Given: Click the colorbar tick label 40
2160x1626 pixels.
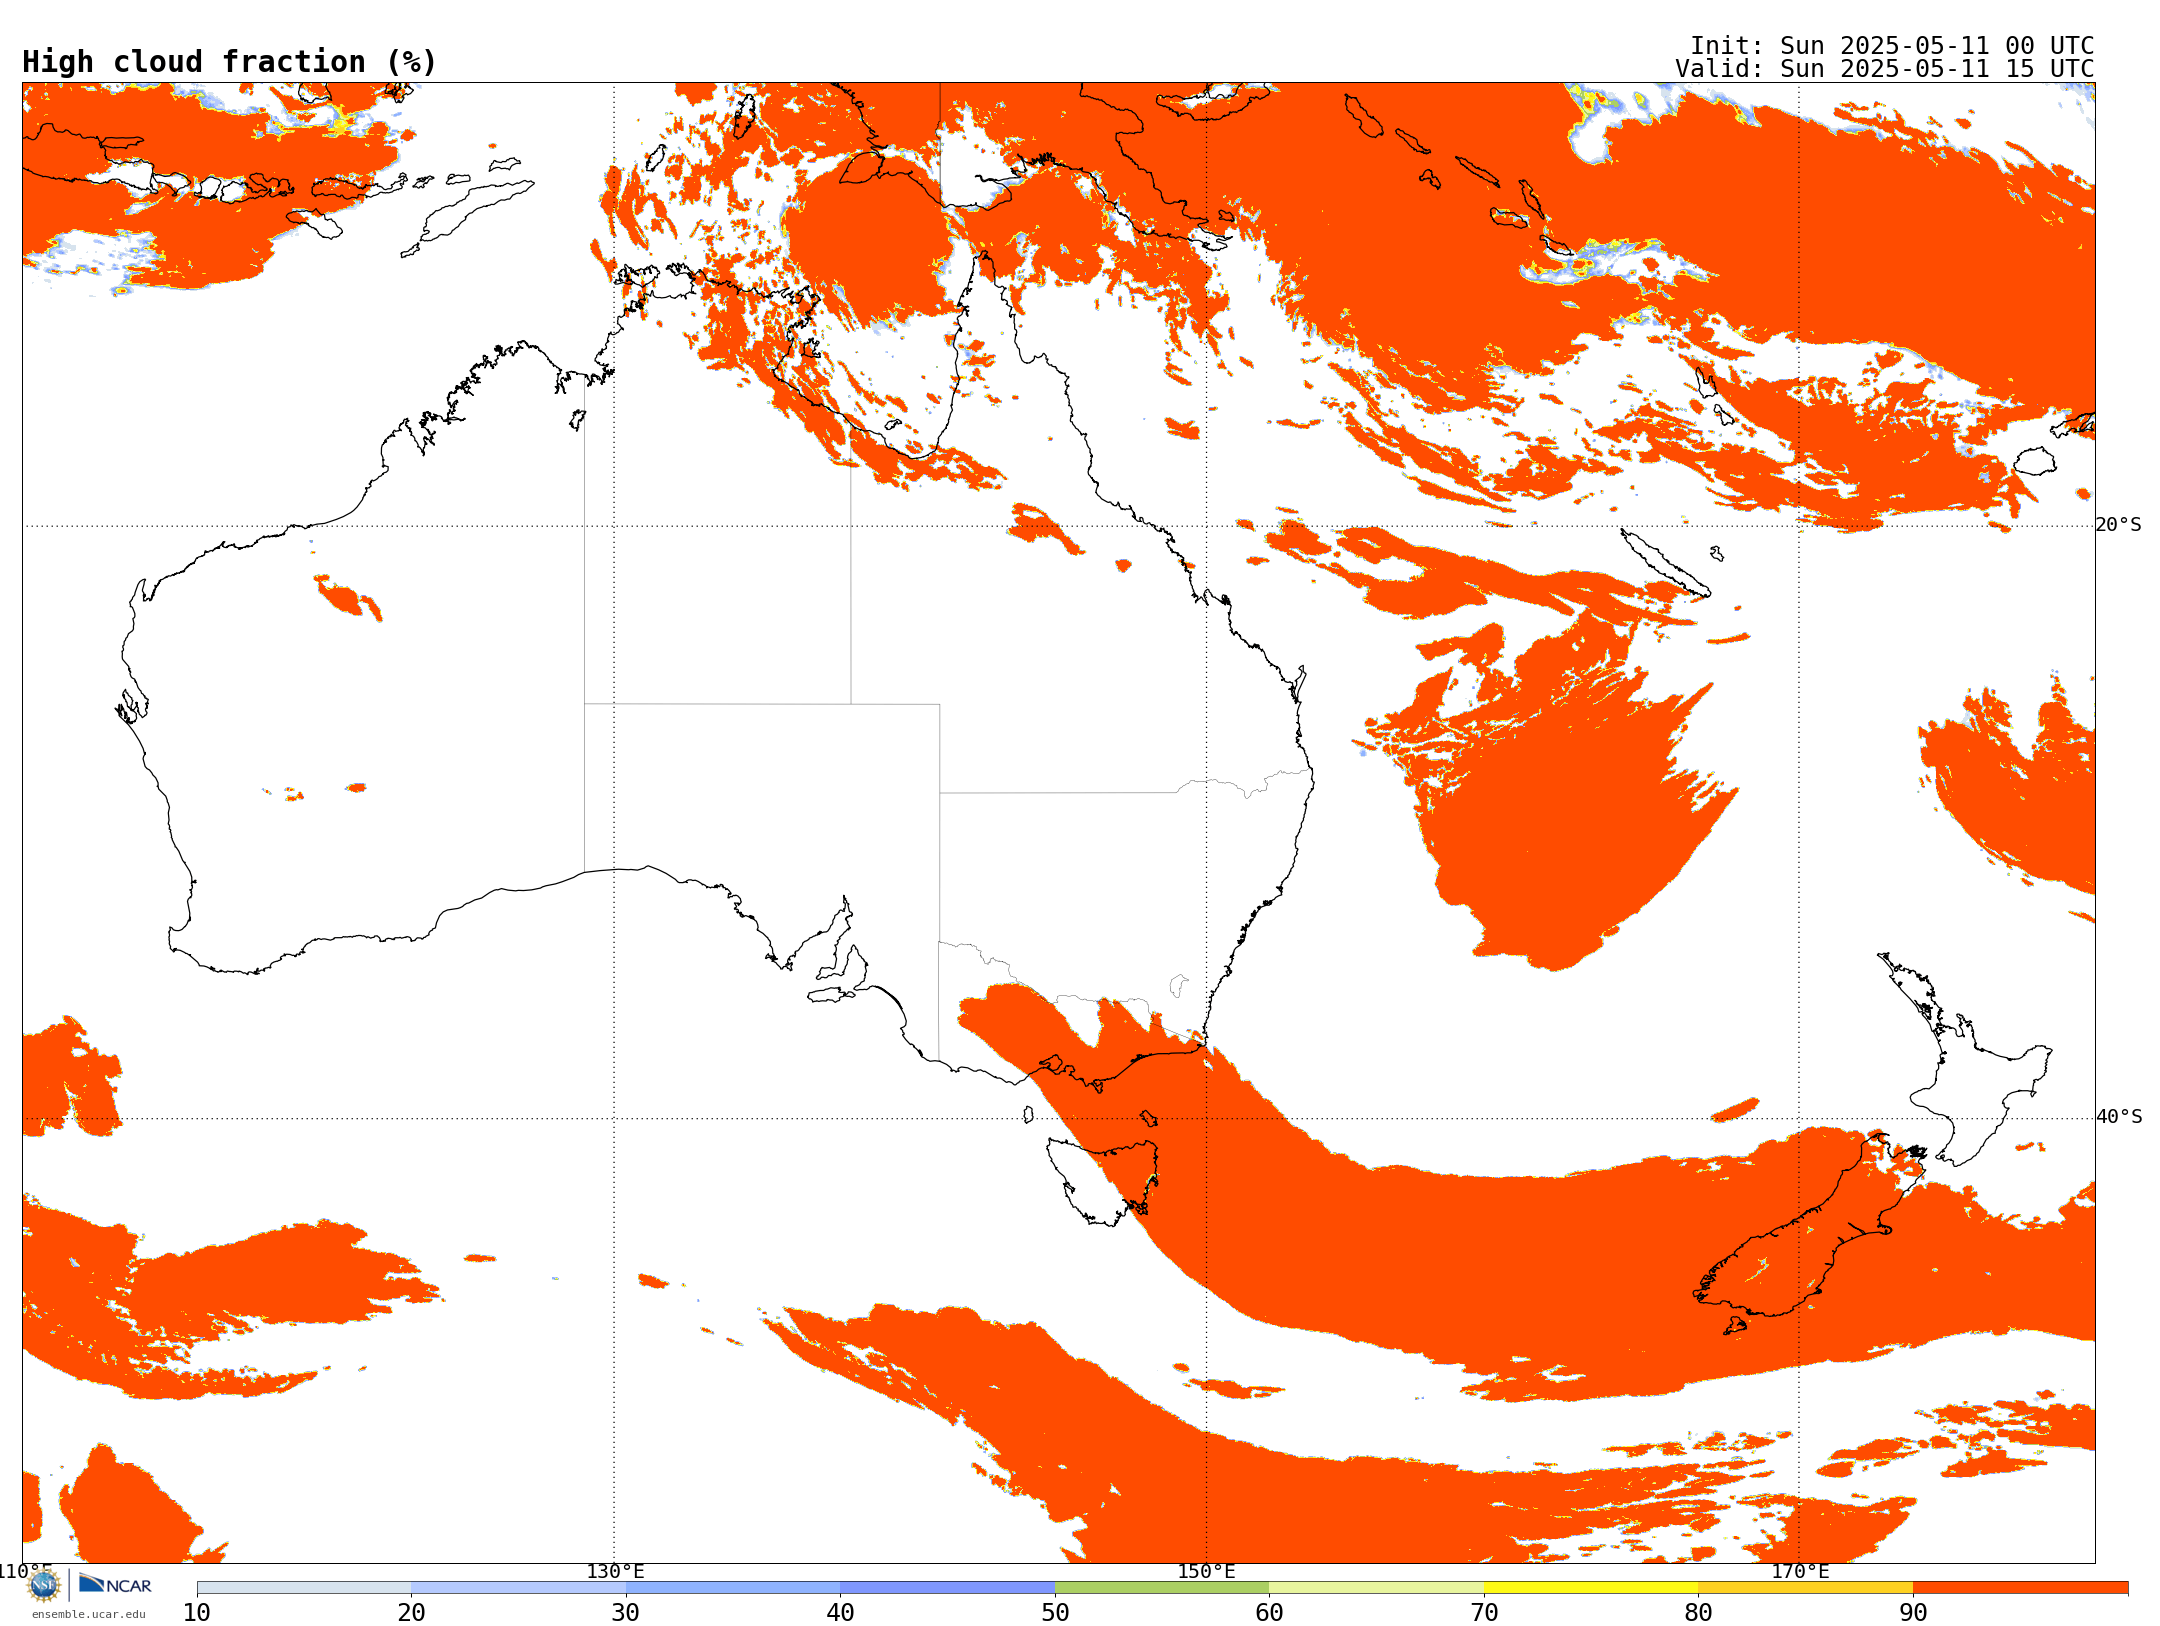Looking at the screenshot, I should (x=840, y=1613).
